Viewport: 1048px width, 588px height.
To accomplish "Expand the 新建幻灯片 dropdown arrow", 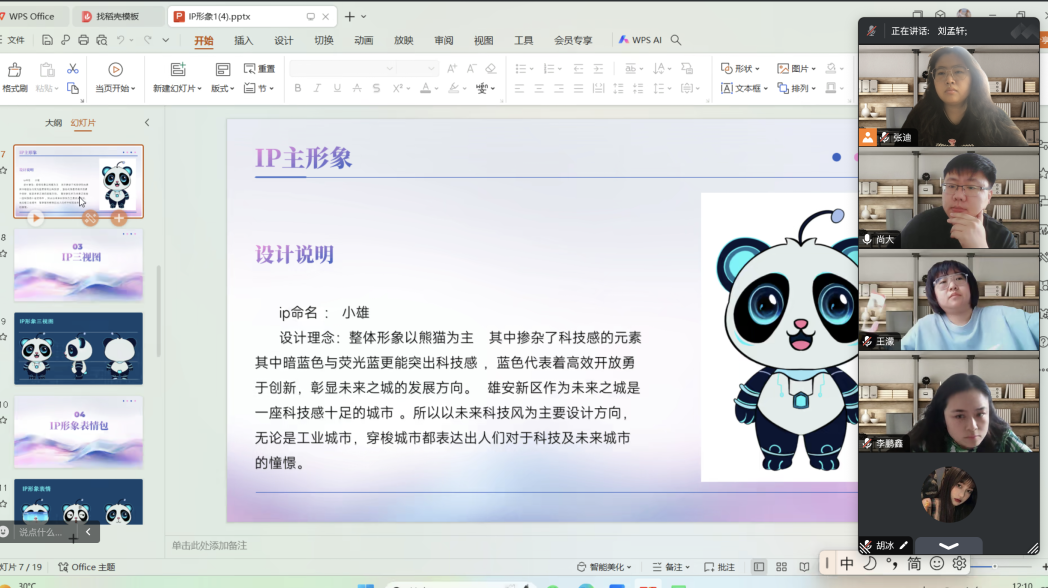I will 198,87.
